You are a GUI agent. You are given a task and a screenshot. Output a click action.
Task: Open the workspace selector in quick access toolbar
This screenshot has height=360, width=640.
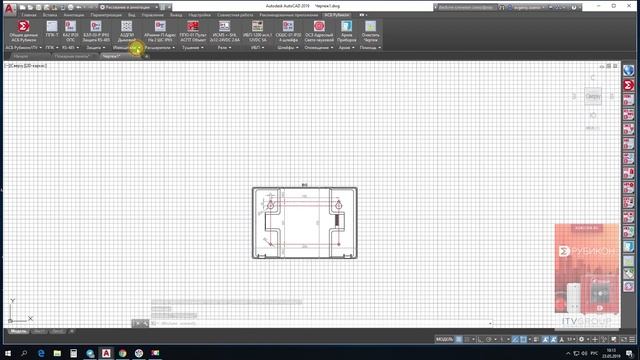129,7
